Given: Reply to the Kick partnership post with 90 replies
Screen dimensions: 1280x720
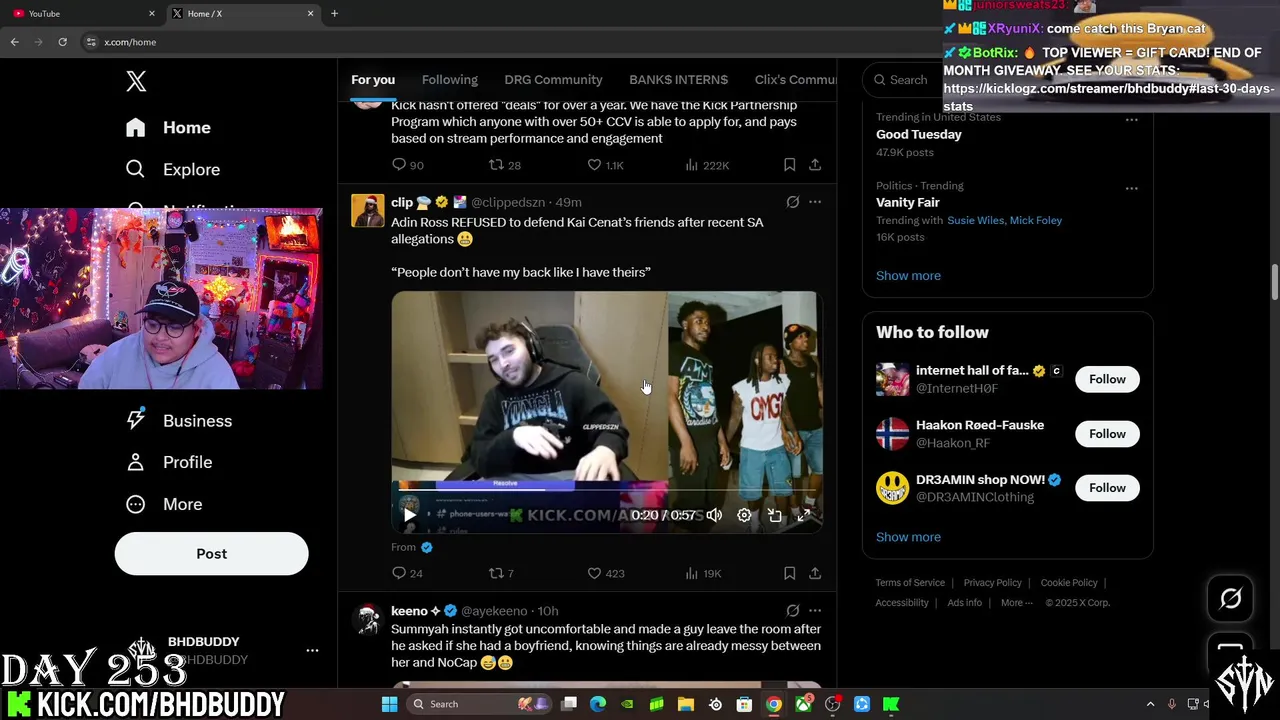Looking at the screenshot, I should tap(407, 165).
